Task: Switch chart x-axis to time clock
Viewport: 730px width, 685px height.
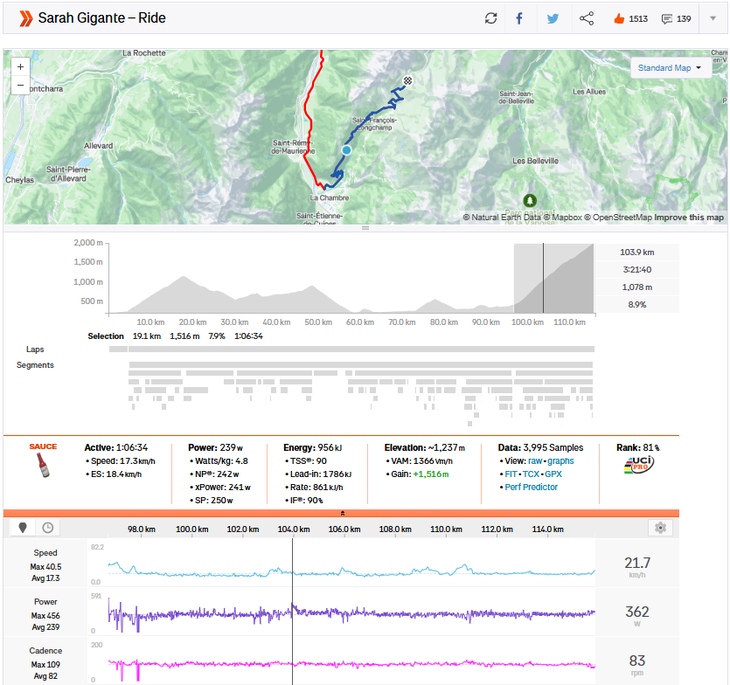Action: click(47, 528)
